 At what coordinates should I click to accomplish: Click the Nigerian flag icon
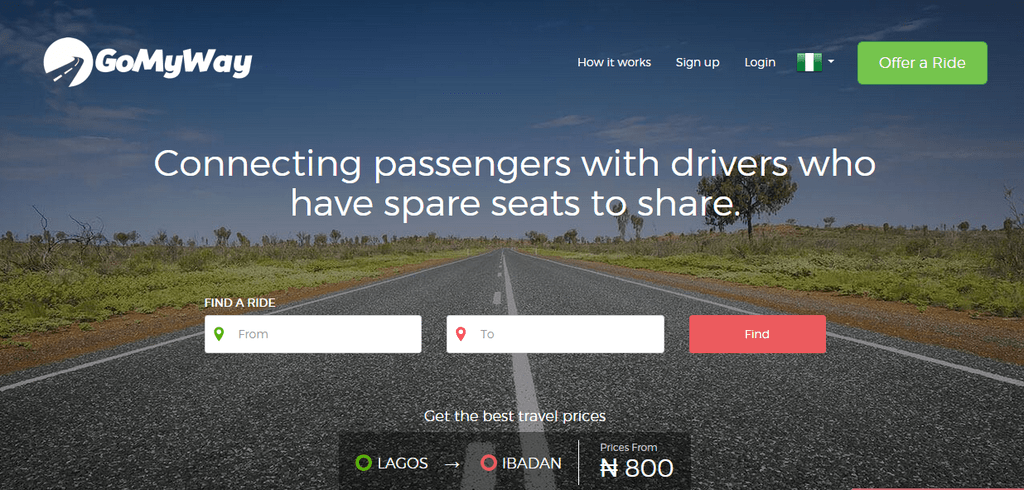(809, 63)
